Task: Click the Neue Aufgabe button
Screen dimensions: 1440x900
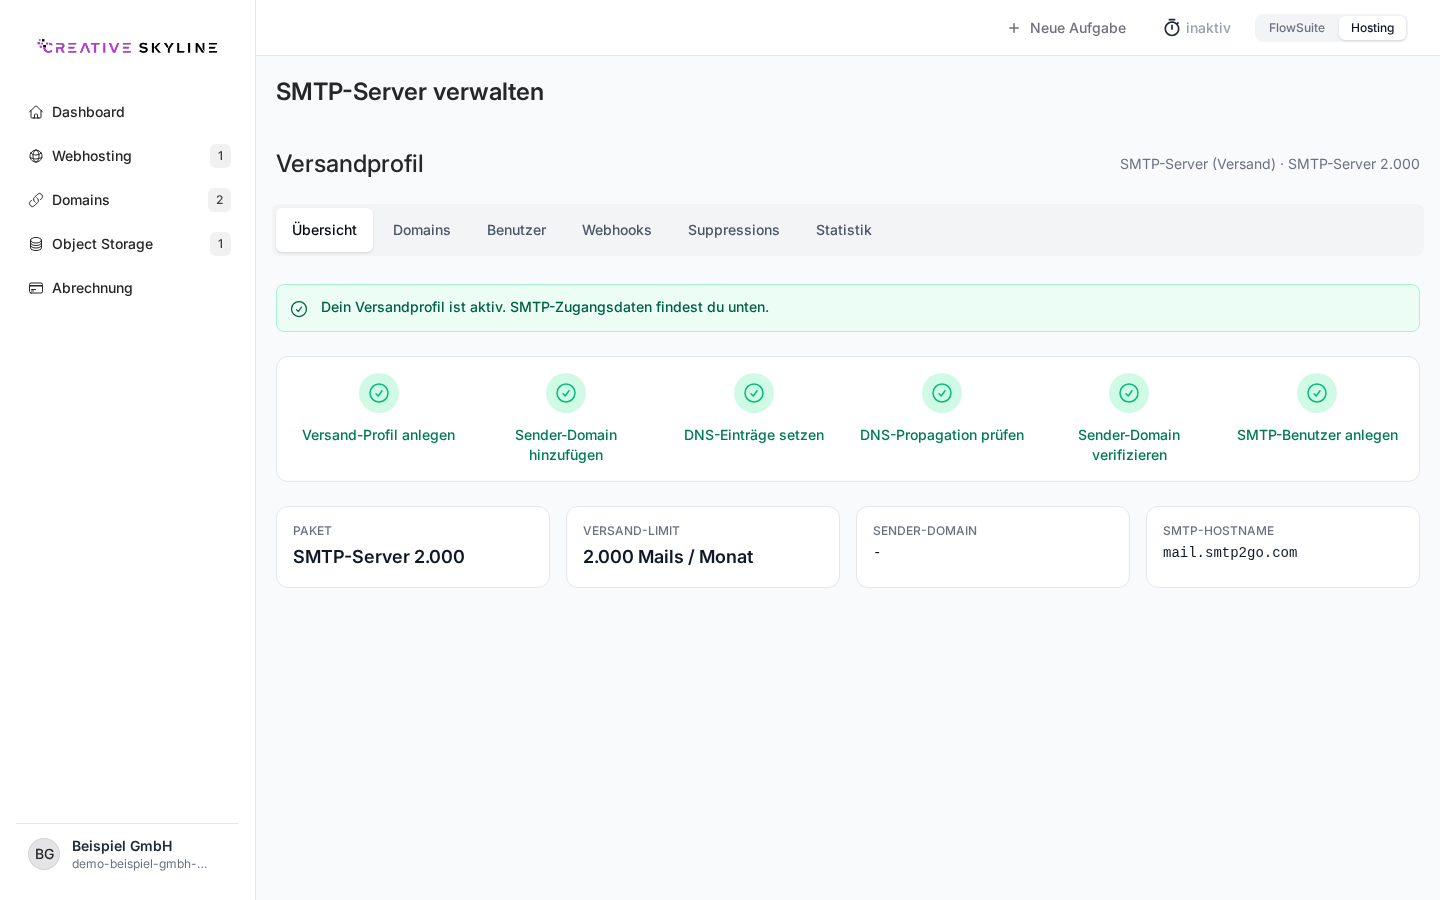Action: click(1066, 28)
